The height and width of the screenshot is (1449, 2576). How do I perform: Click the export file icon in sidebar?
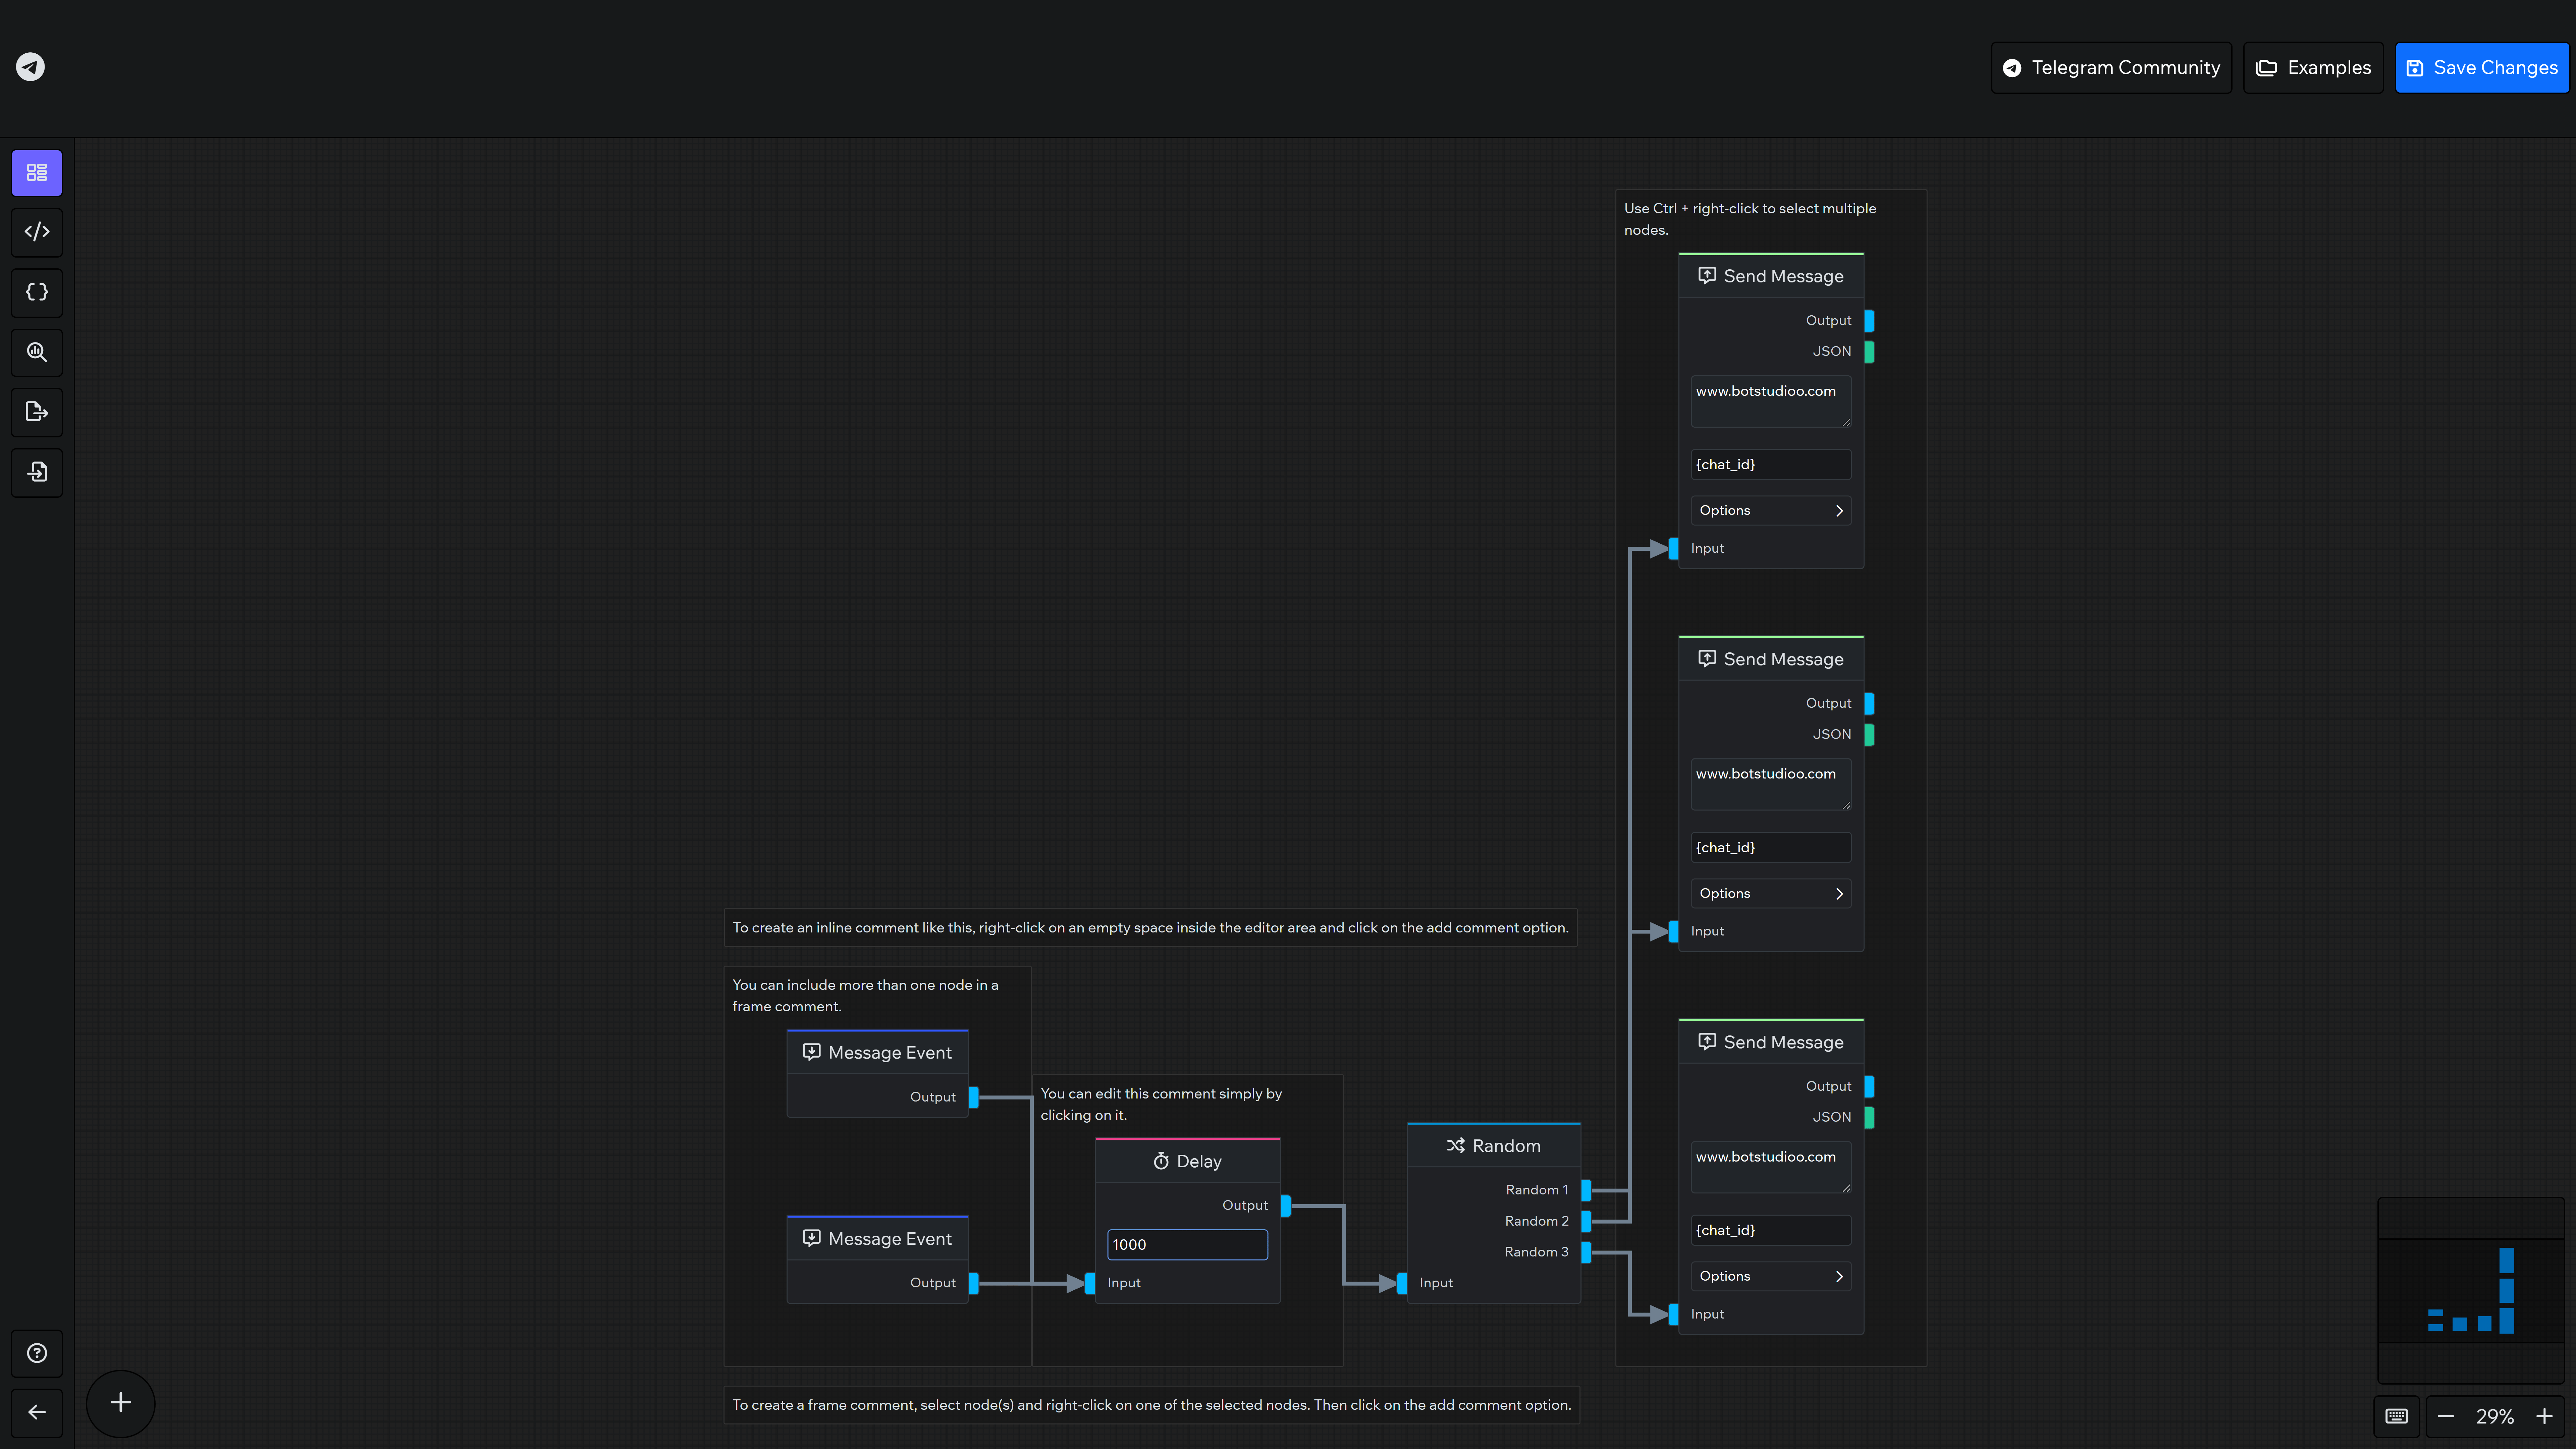(37, 412)
